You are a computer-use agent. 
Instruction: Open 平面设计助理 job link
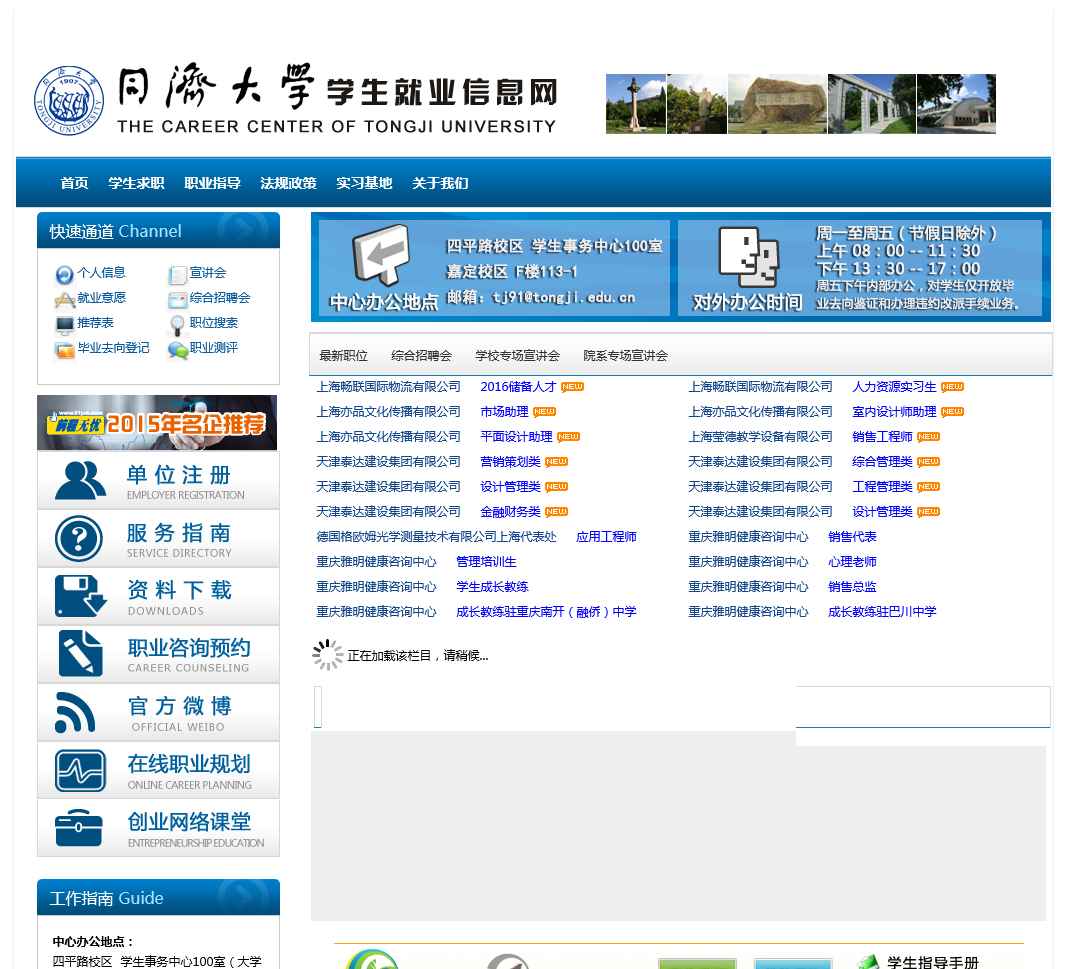[x=516, y=437]
